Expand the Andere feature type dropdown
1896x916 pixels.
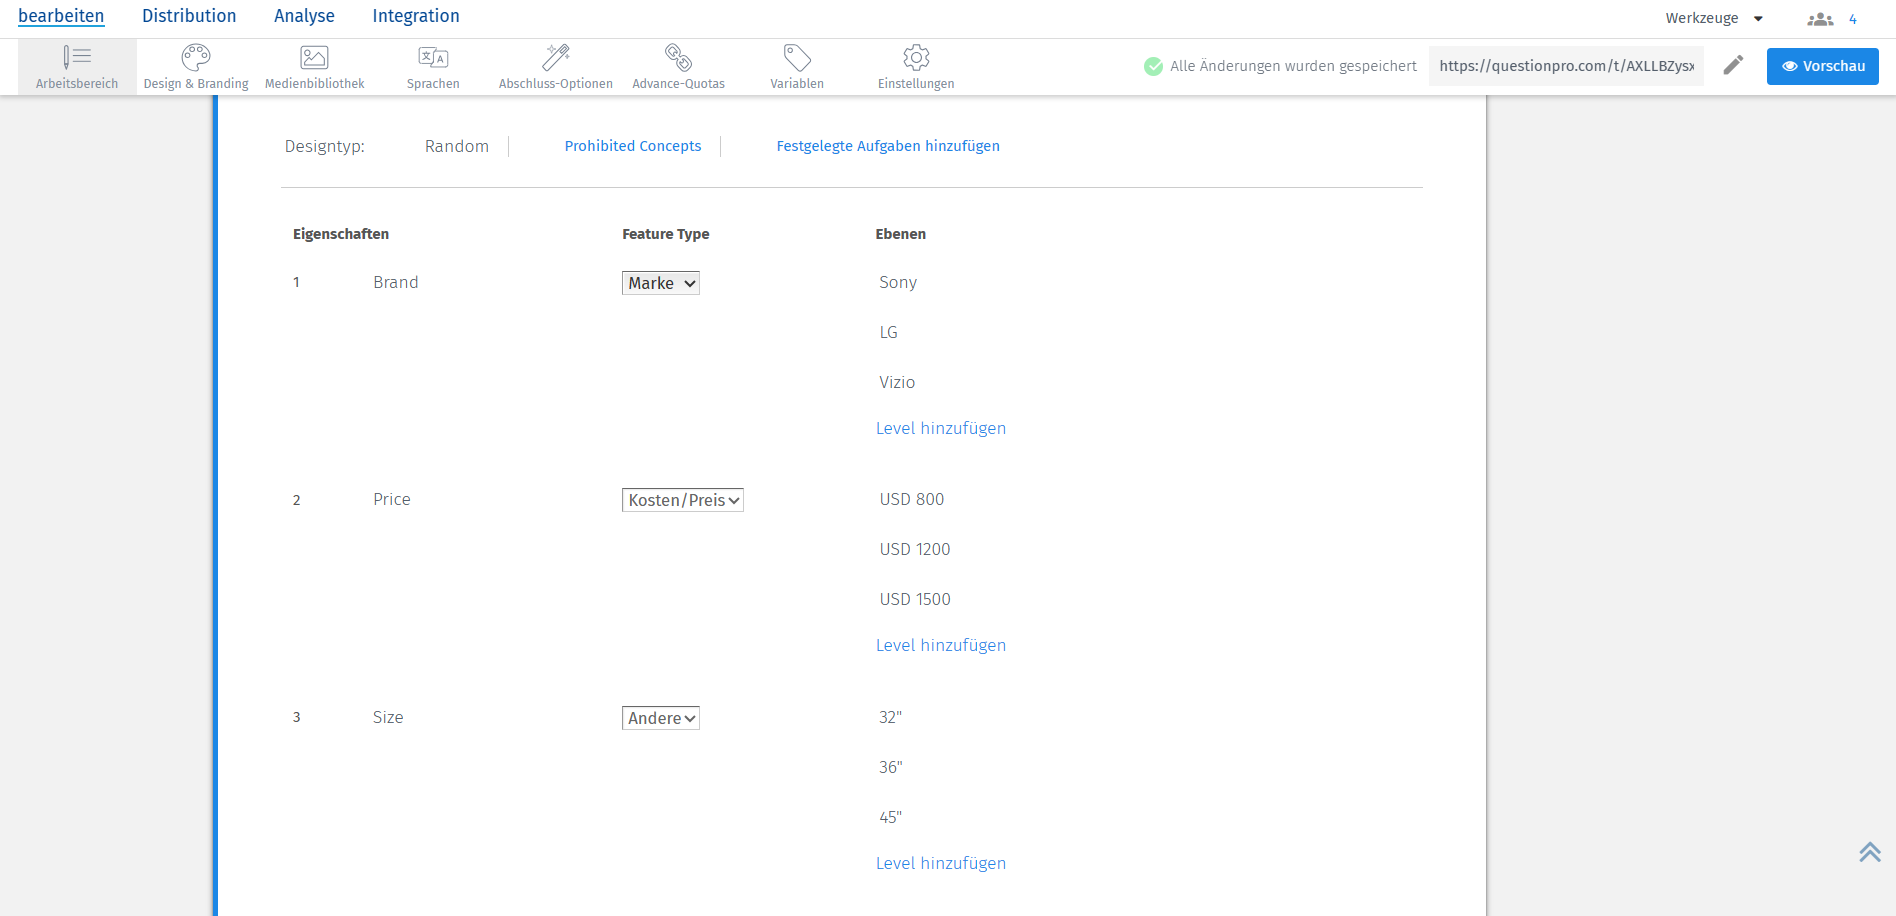click(660, 718)
